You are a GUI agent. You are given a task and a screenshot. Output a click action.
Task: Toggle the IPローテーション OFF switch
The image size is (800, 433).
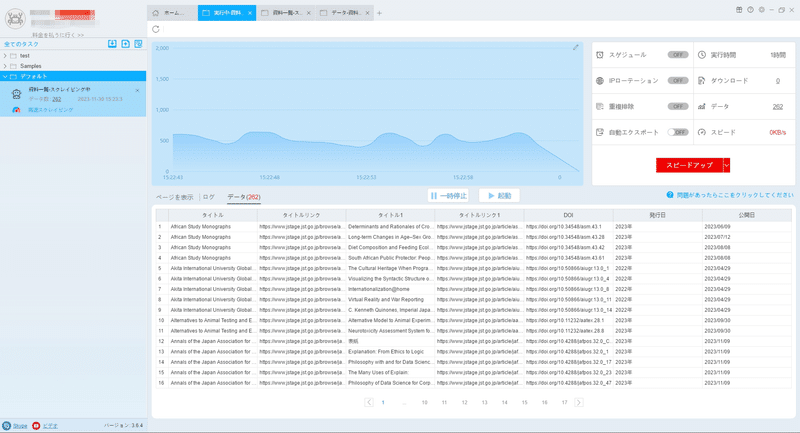[678, 81]
